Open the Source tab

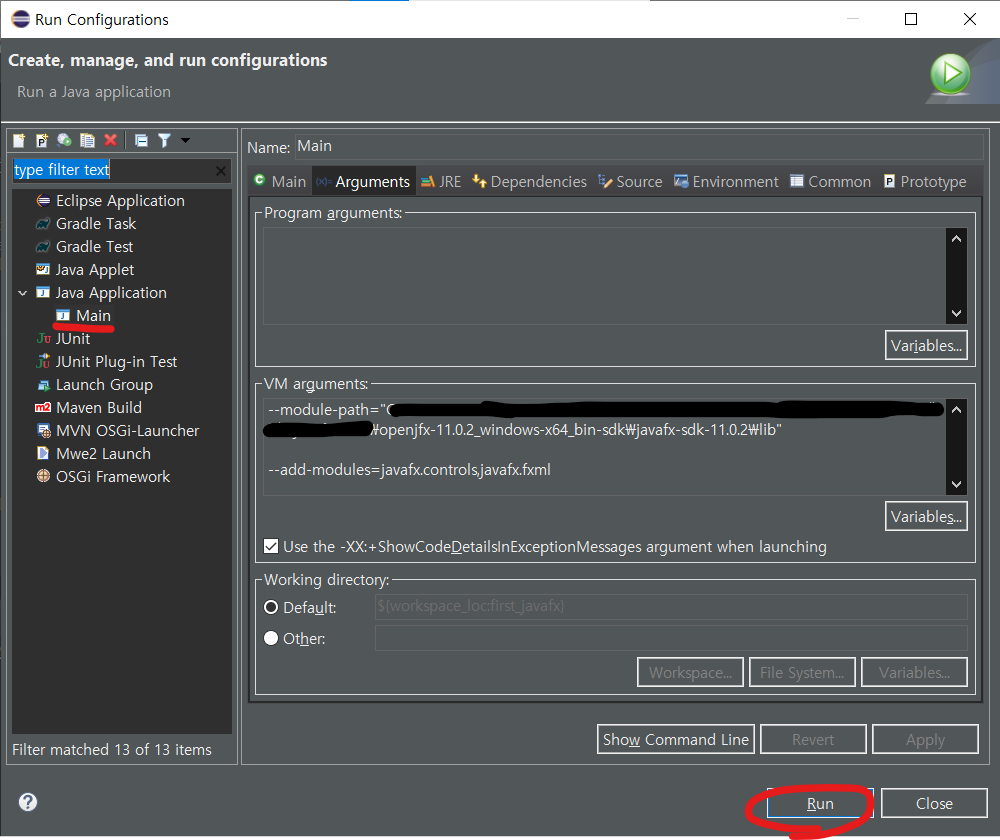coord(630,182)
